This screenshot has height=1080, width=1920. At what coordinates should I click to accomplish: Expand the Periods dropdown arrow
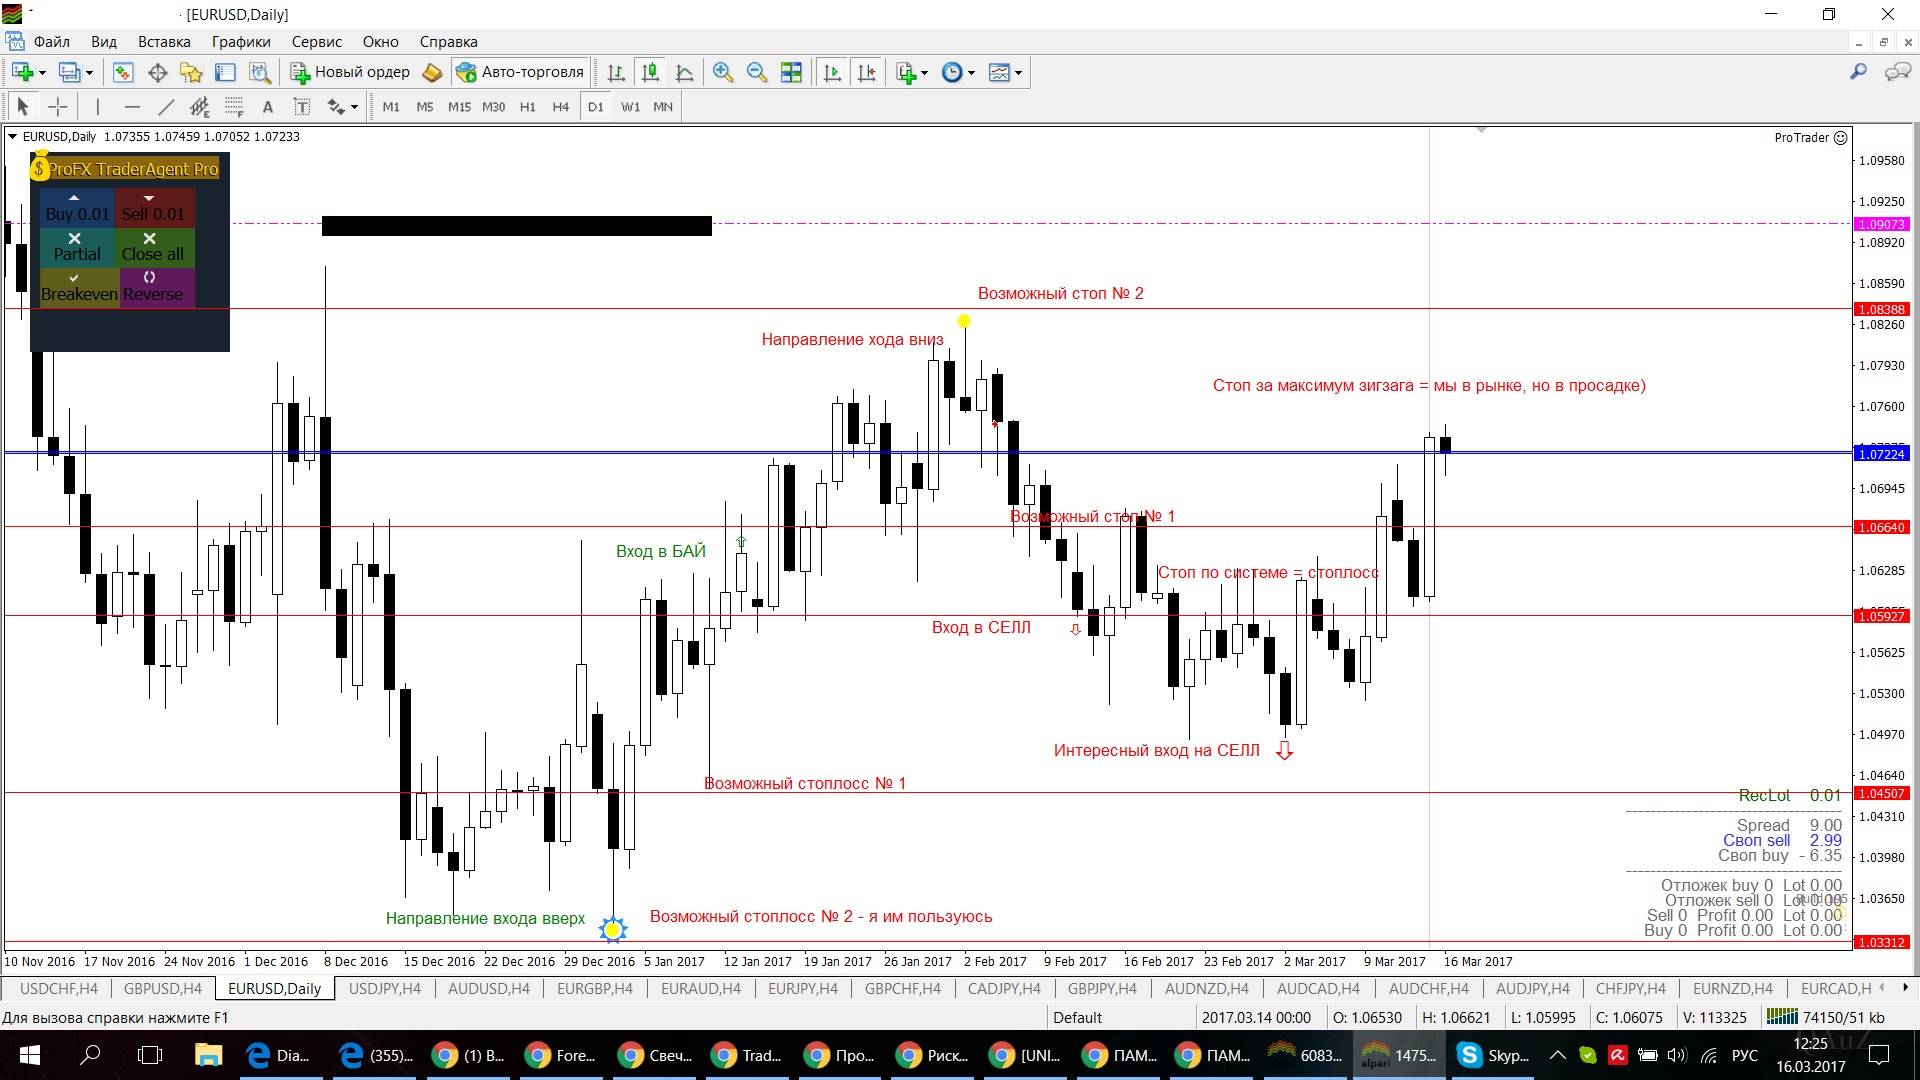(971, 73)
